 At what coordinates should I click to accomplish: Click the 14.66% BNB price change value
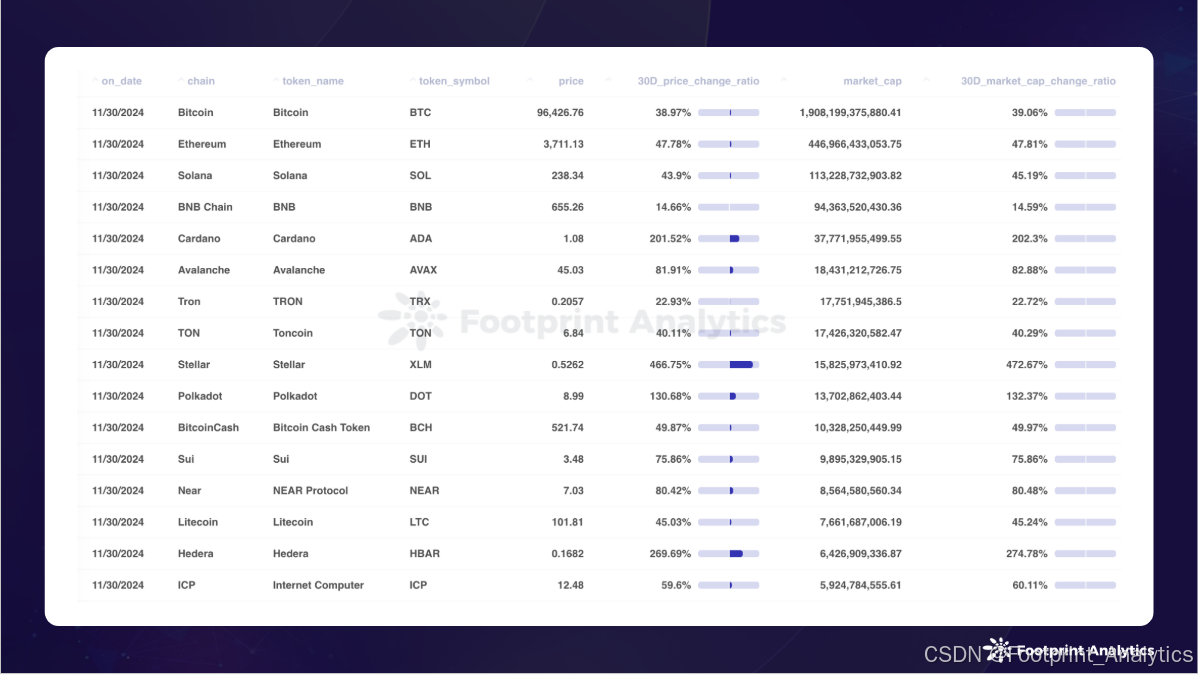[672, 207]
